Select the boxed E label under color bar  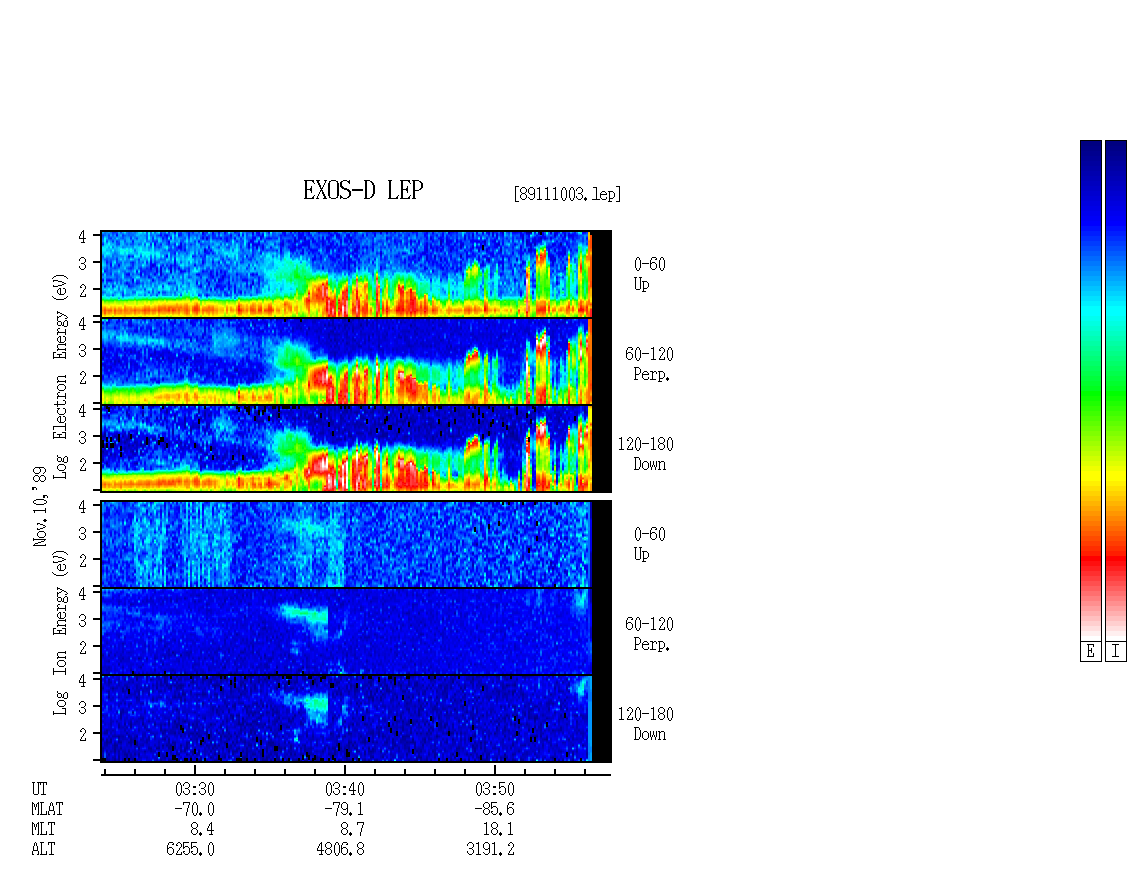(x=1090, y=652)
